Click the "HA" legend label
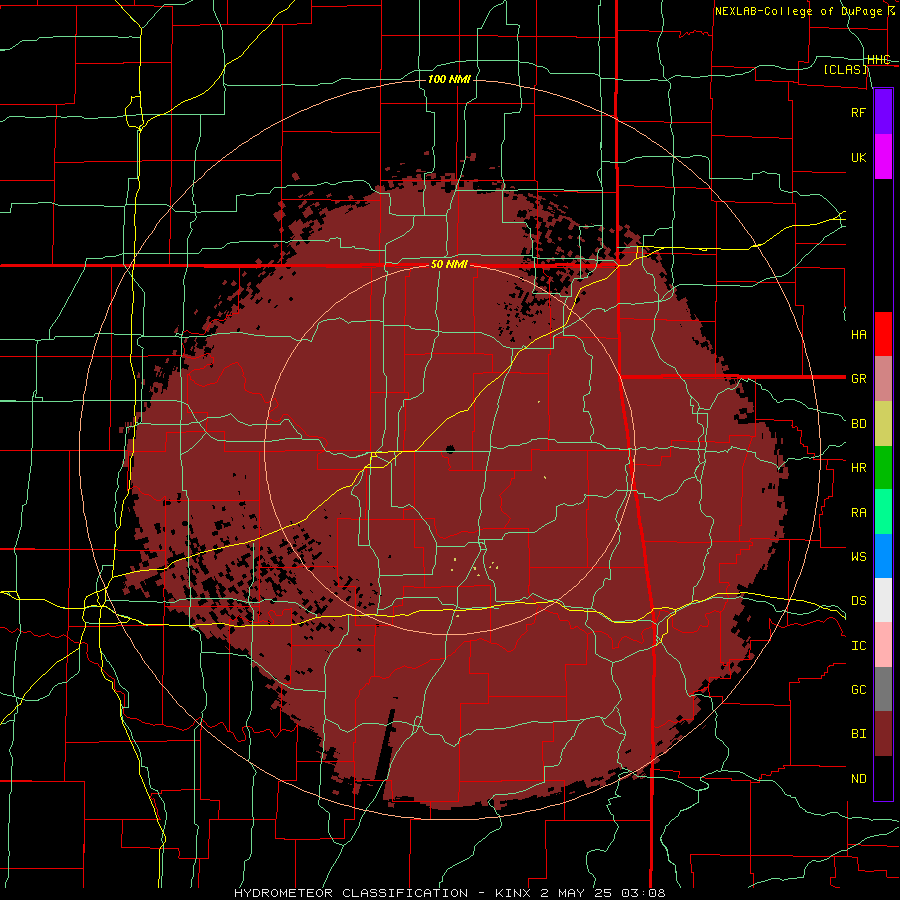The width and height of the screenshot is (900, 900). click(859, 335)
